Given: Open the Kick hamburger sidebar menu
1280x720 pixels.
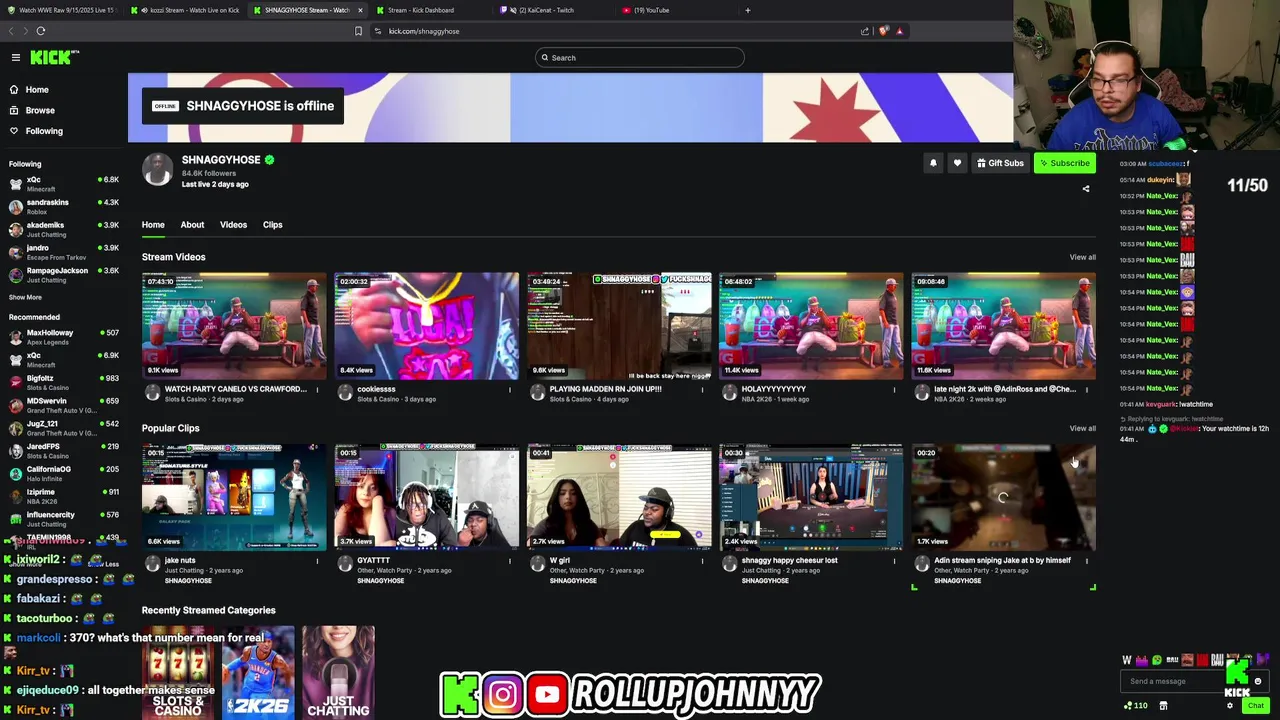Looking at the screenshot, I should coord(16,57).
